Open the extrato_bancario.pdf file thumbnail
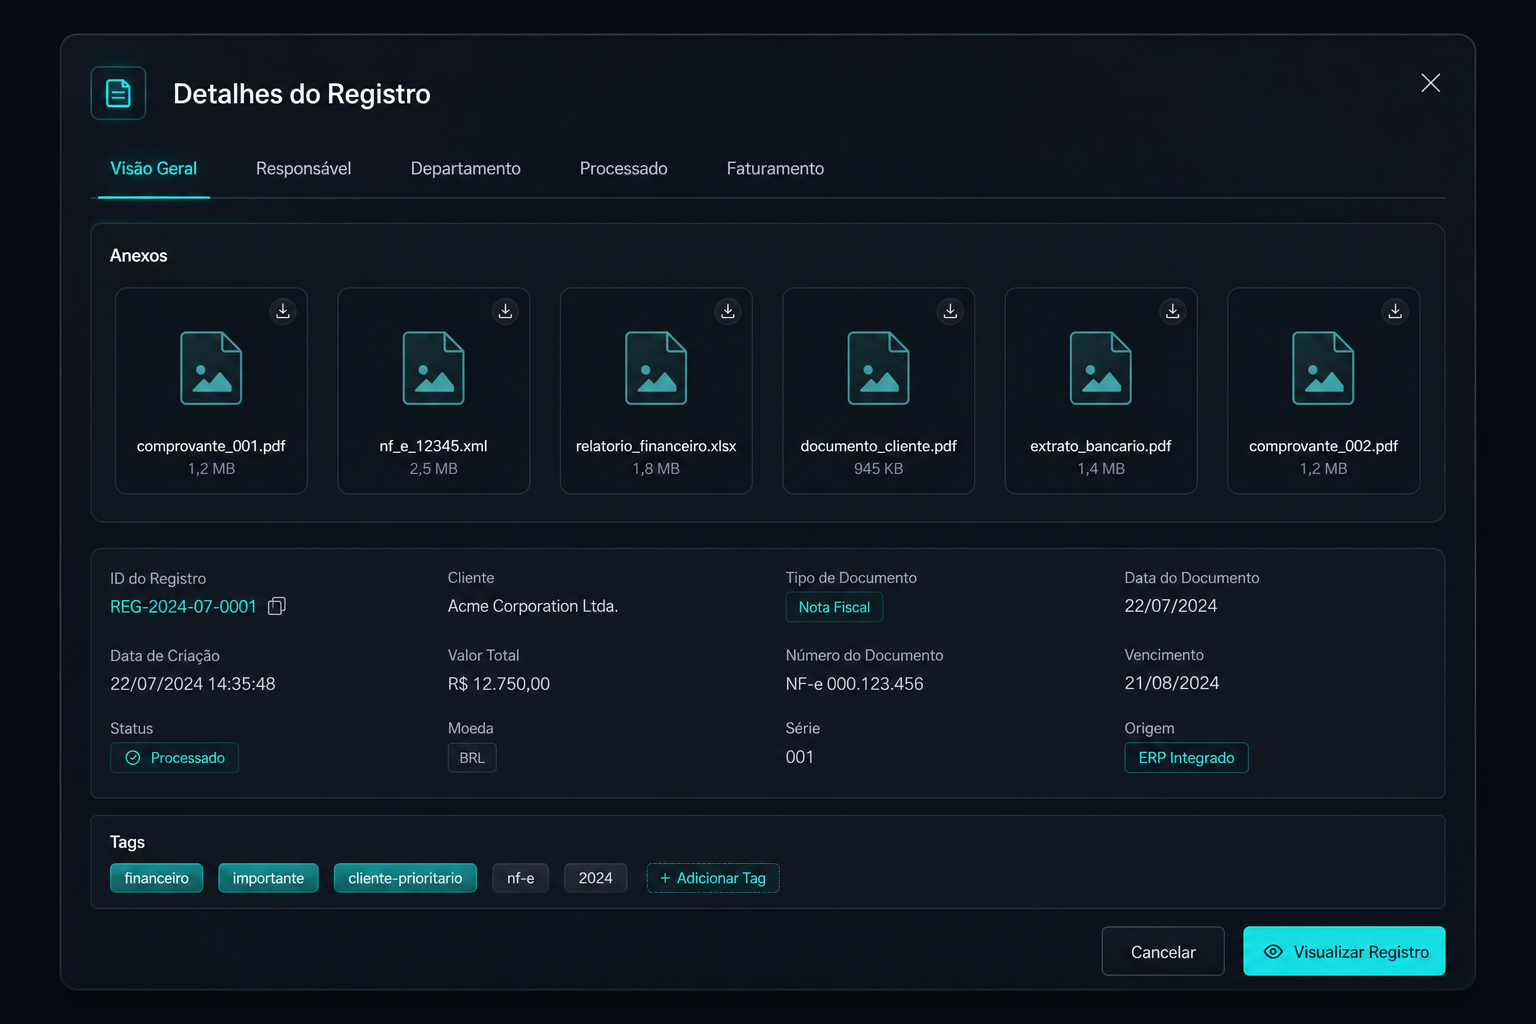This screenshot has height=1024, width=1536. coord(1101,391)
